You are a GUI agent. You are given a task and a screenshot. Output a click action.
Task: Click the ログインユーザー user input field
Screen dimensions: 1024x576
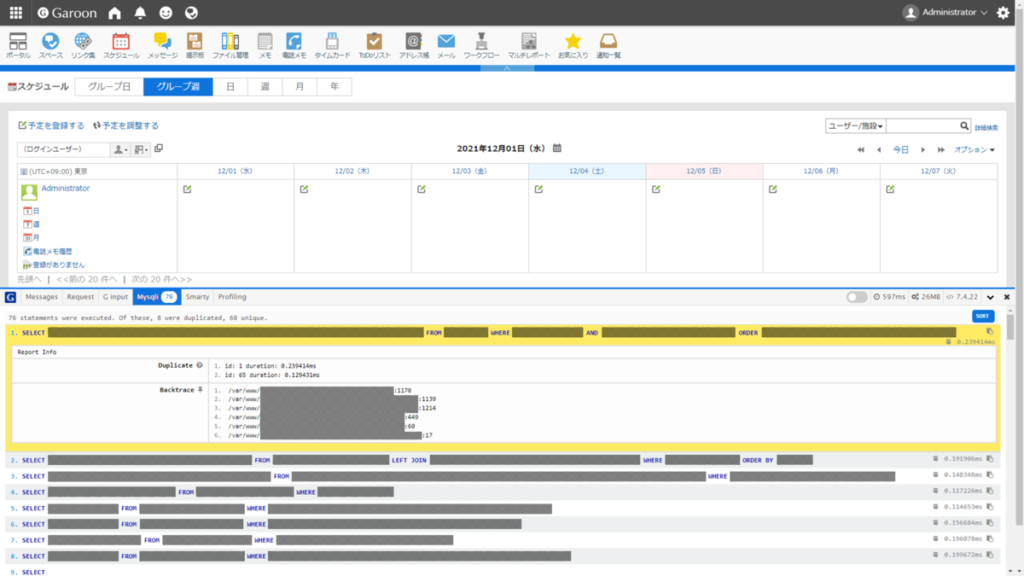[x=63, y=150]
